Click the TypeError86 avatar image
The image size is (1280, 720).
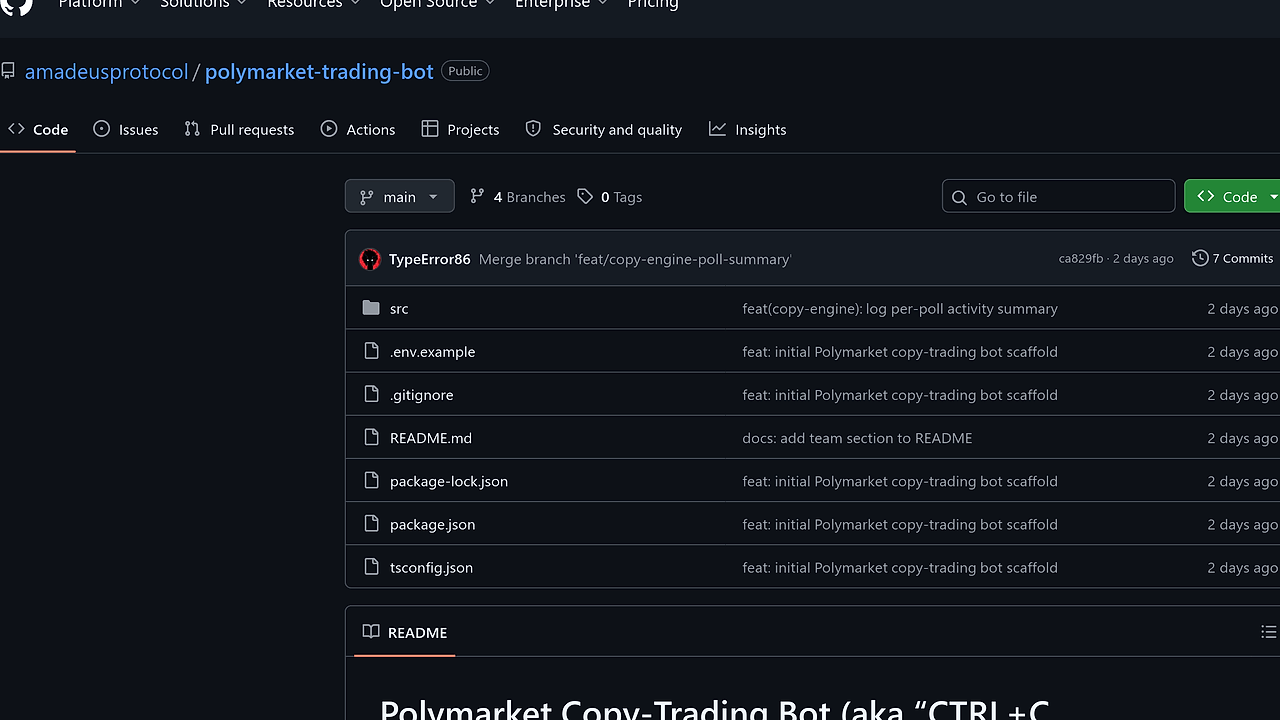(370, 259)
